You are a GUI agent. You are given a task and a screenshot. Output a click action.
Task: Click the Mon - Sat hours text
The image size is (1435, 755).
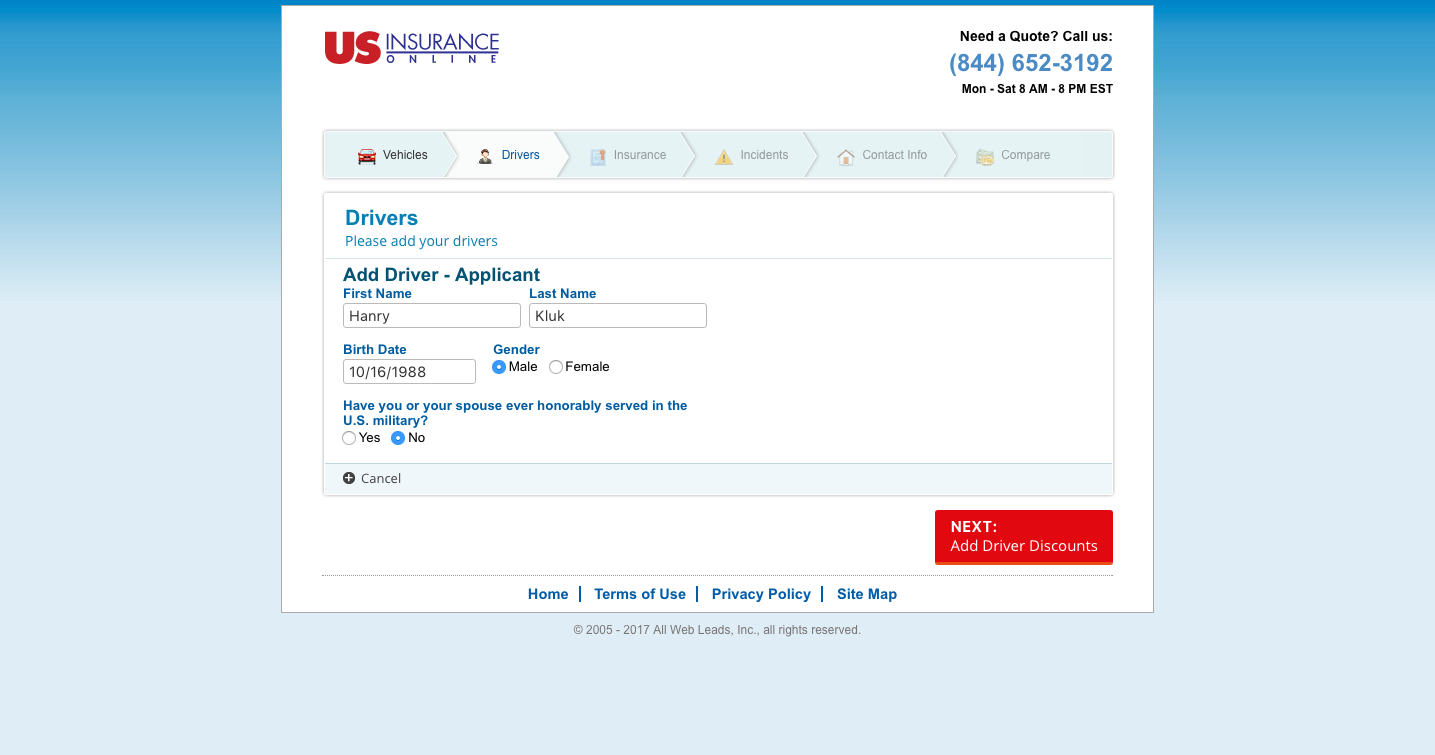point(1037,89)
